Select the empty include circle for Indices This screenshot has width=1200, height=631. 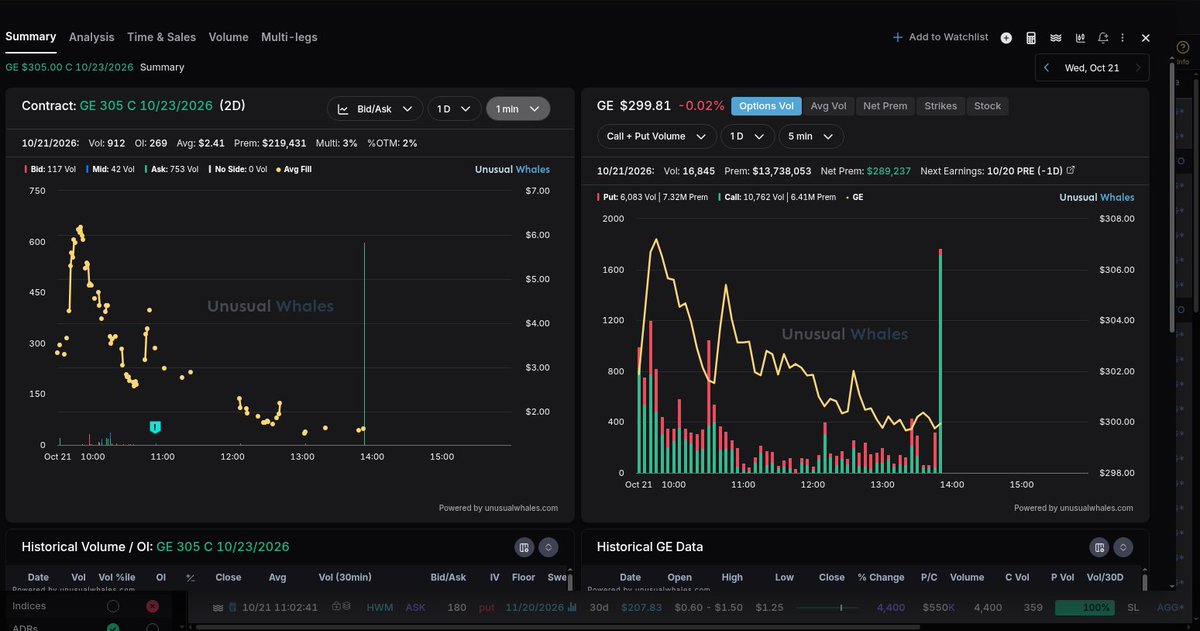113,606
